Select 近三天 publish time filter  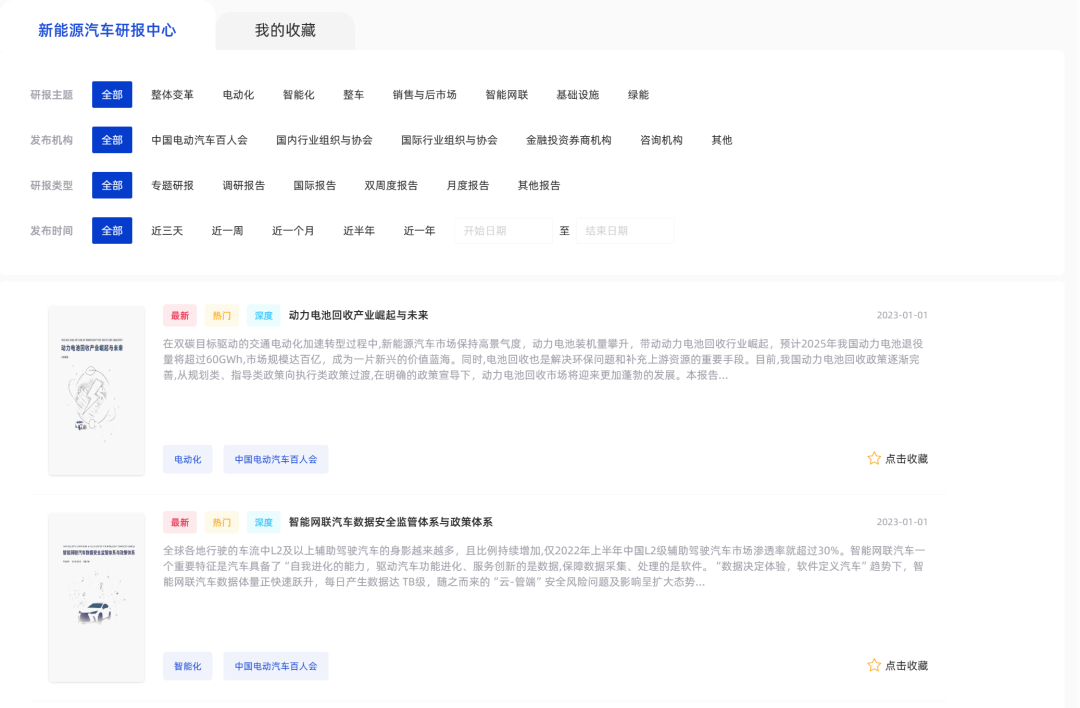pyautogui.click(x=167, y=231)
